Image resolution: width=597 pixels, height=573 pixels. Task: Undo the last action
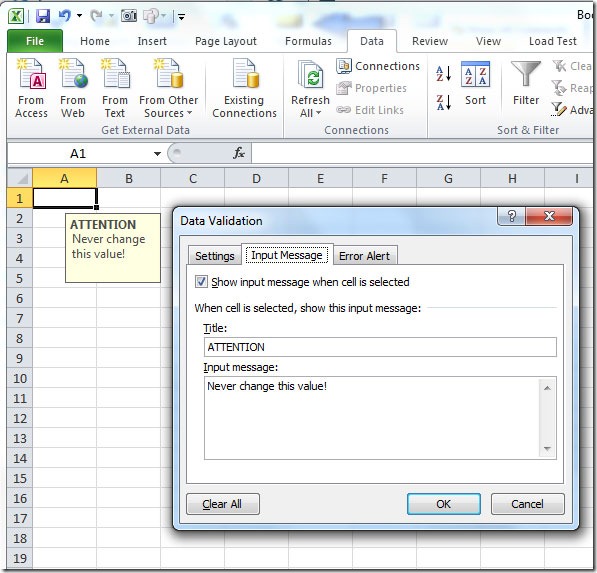64,16
